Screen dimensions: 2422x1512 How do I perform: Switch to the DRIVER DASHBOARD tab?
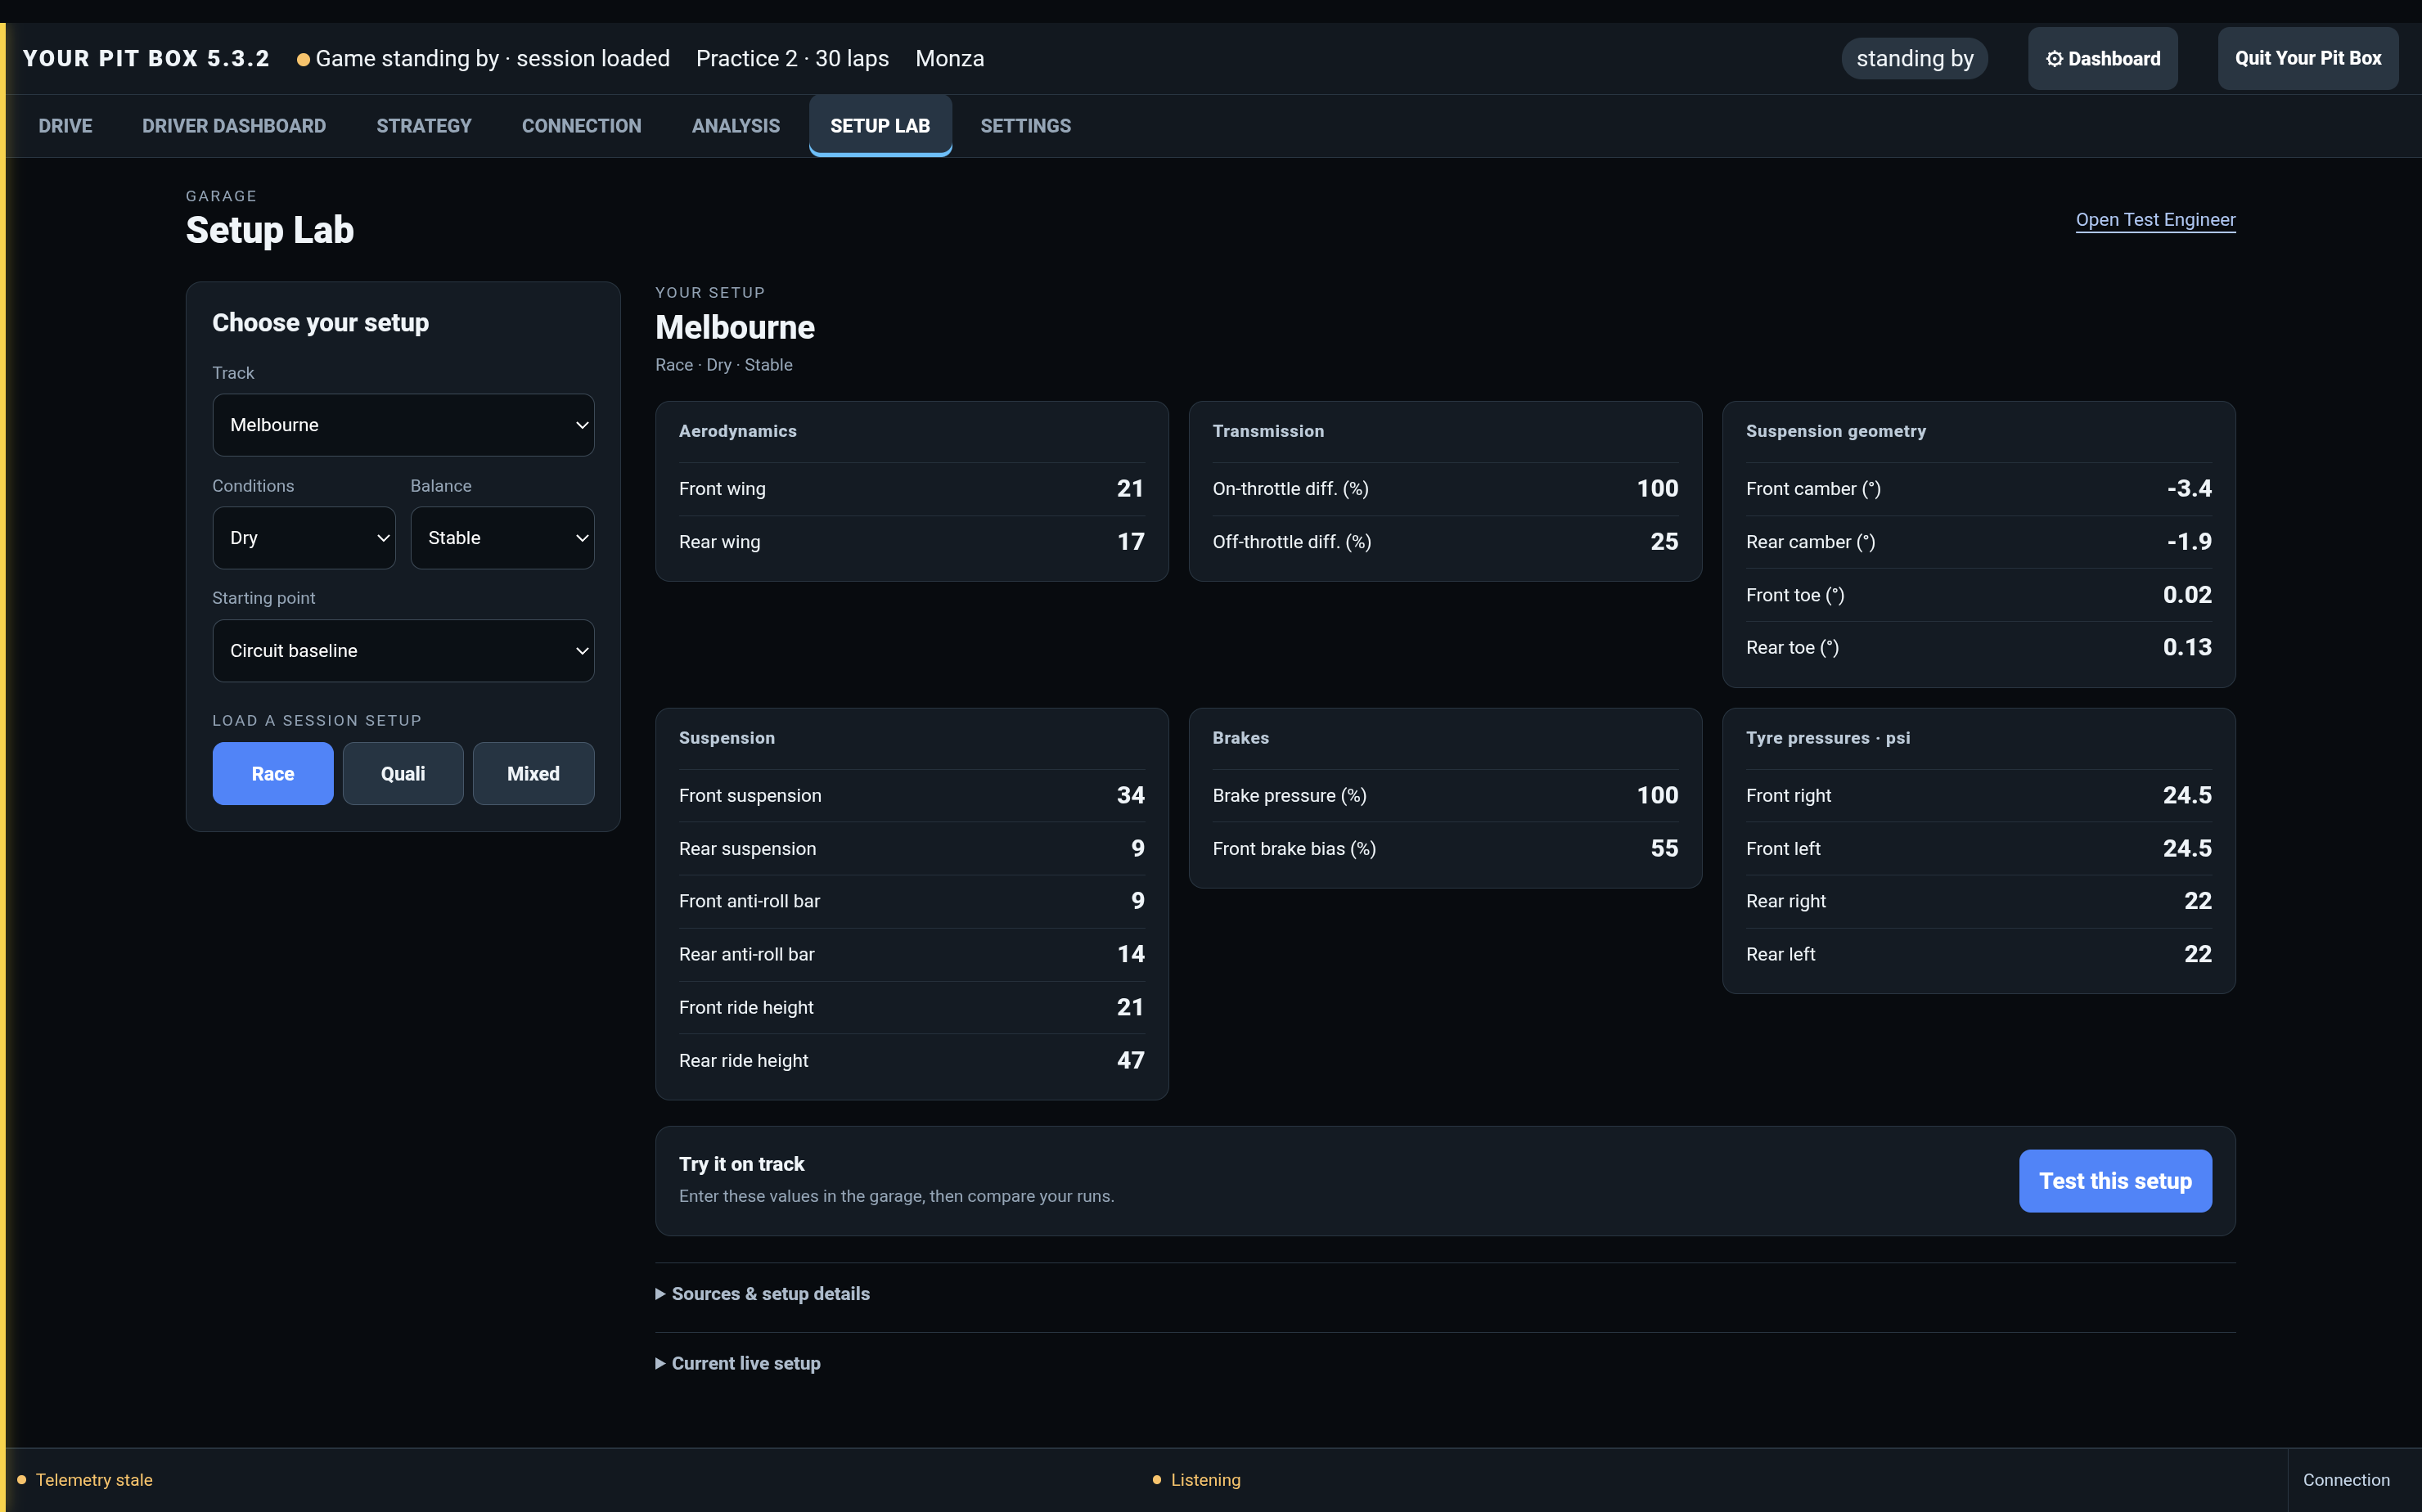click(234, 126)
